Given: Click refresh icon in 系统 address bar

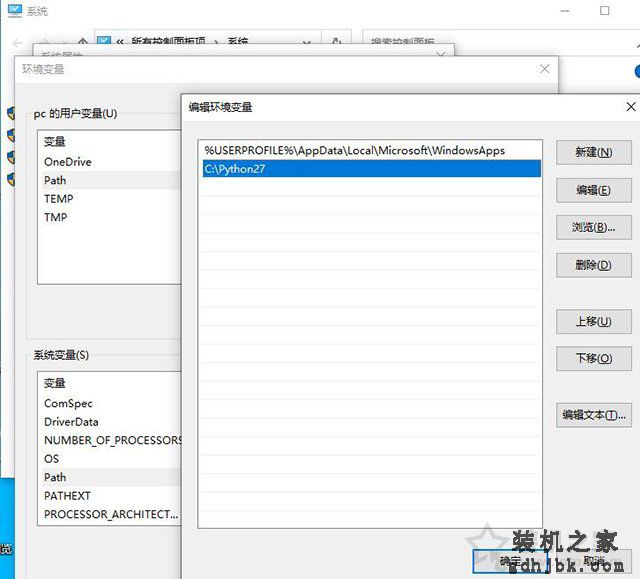Looking at the screenshot, I should point(336,40).
